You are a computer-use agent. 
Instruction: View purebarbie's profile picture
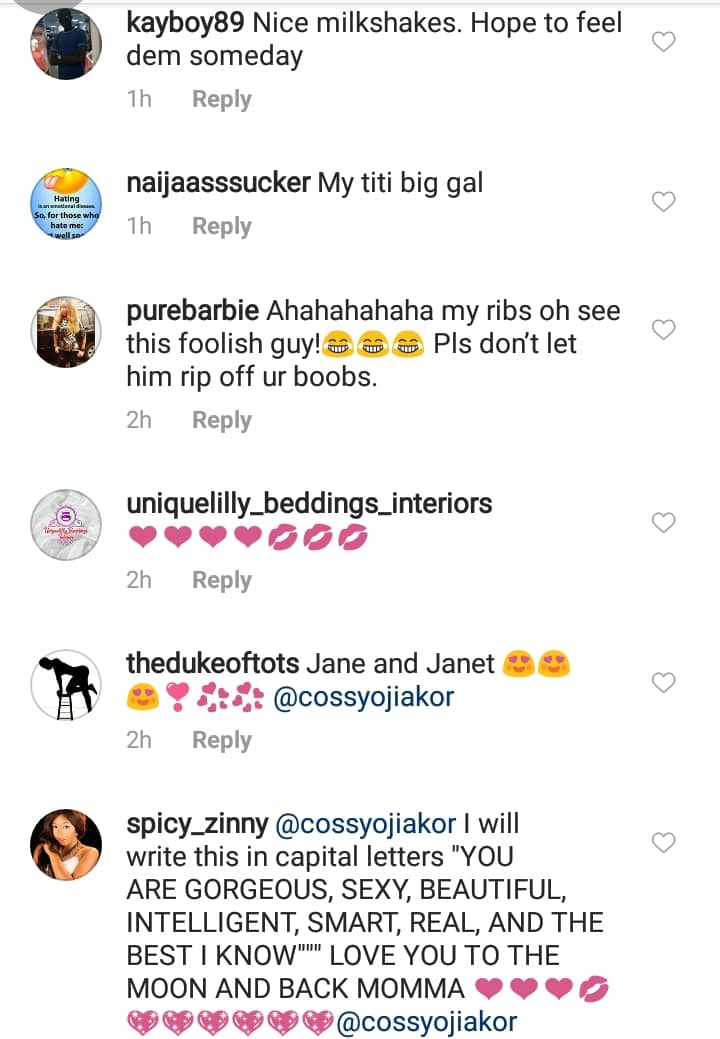[x=66, y=332]
